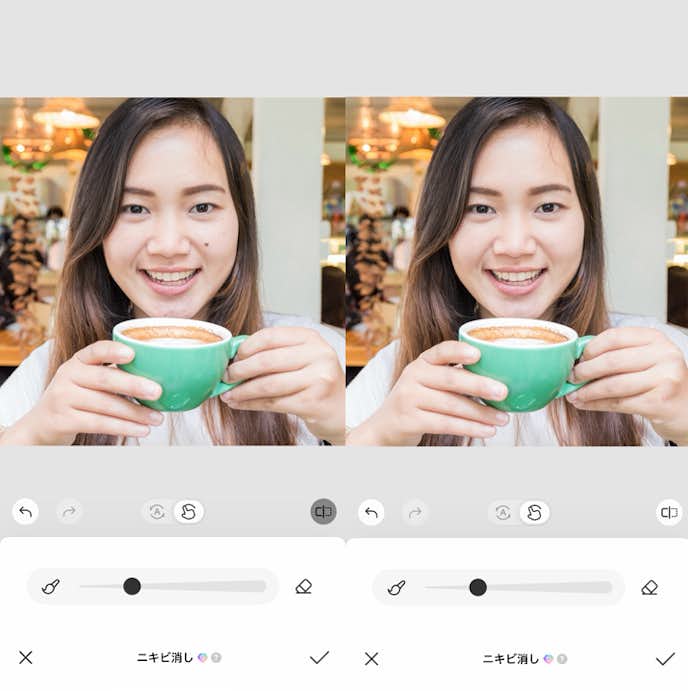This screenshot has height=691, width=688.
Task: Apply changes with the right checkmark
Action: [x=665, y=657]
